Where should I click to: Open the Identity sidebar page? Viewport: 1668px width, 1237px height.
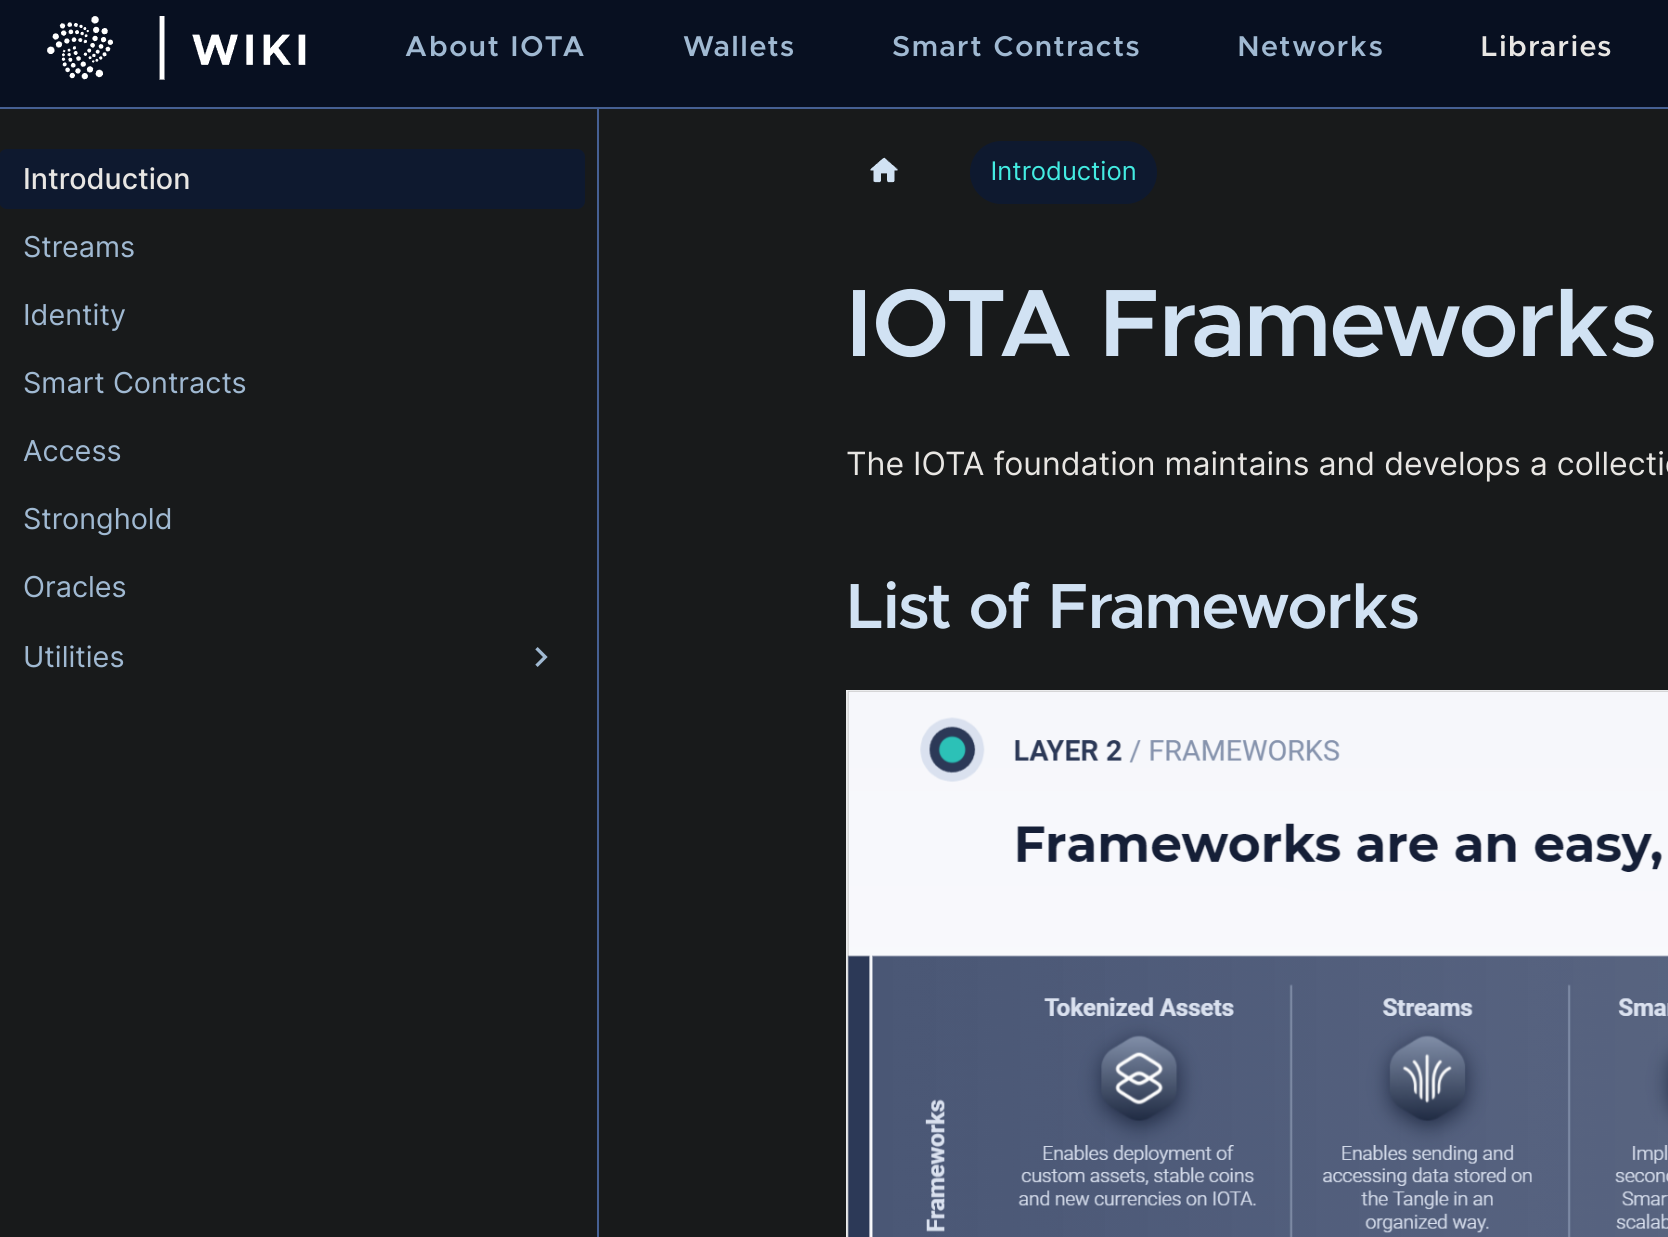[74, 315]
